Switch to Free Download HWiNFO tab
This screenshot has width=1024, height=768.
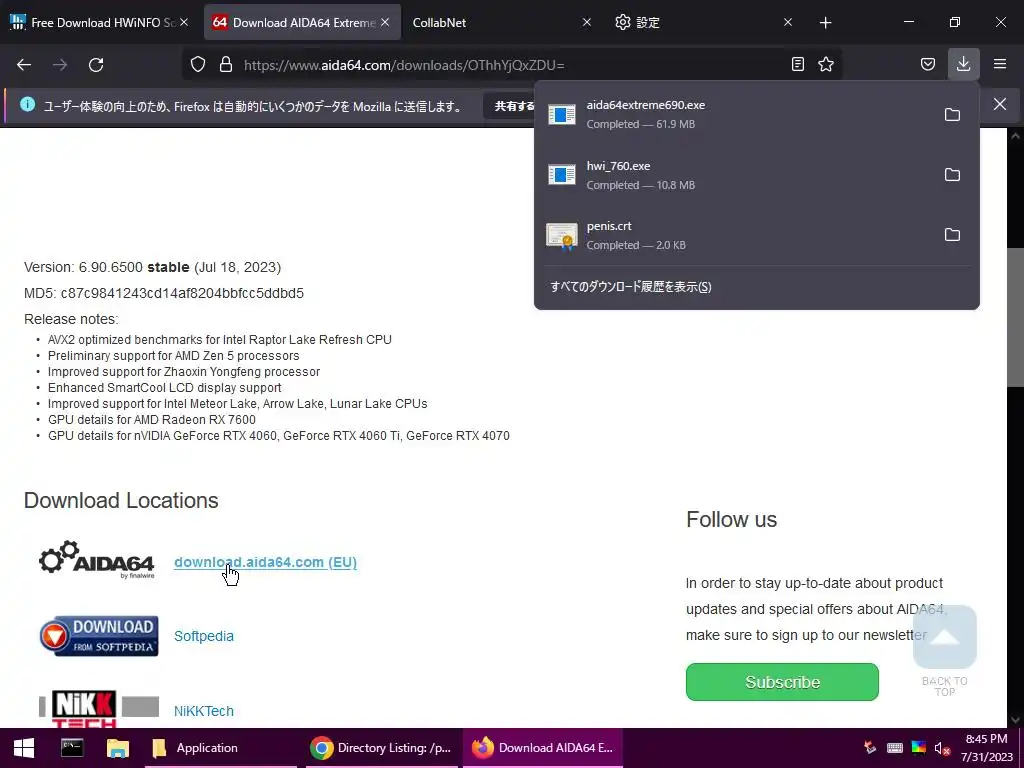98,22
